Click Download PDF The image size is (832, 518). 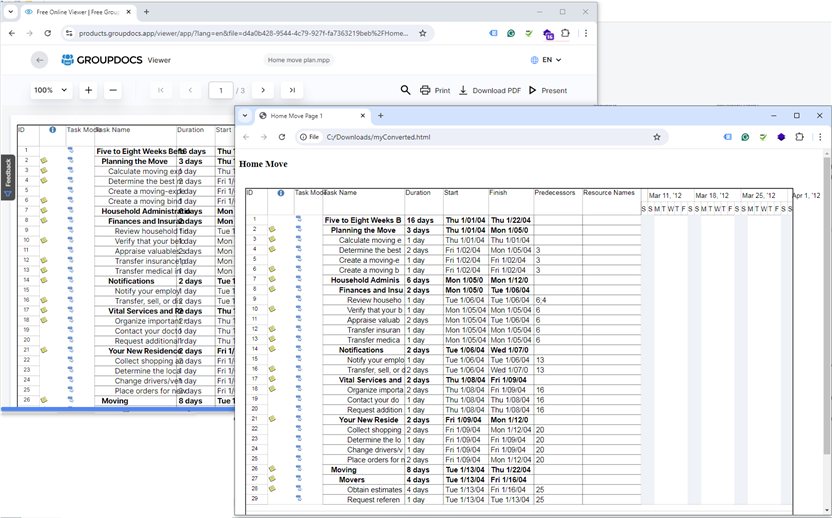pos(490,90)
